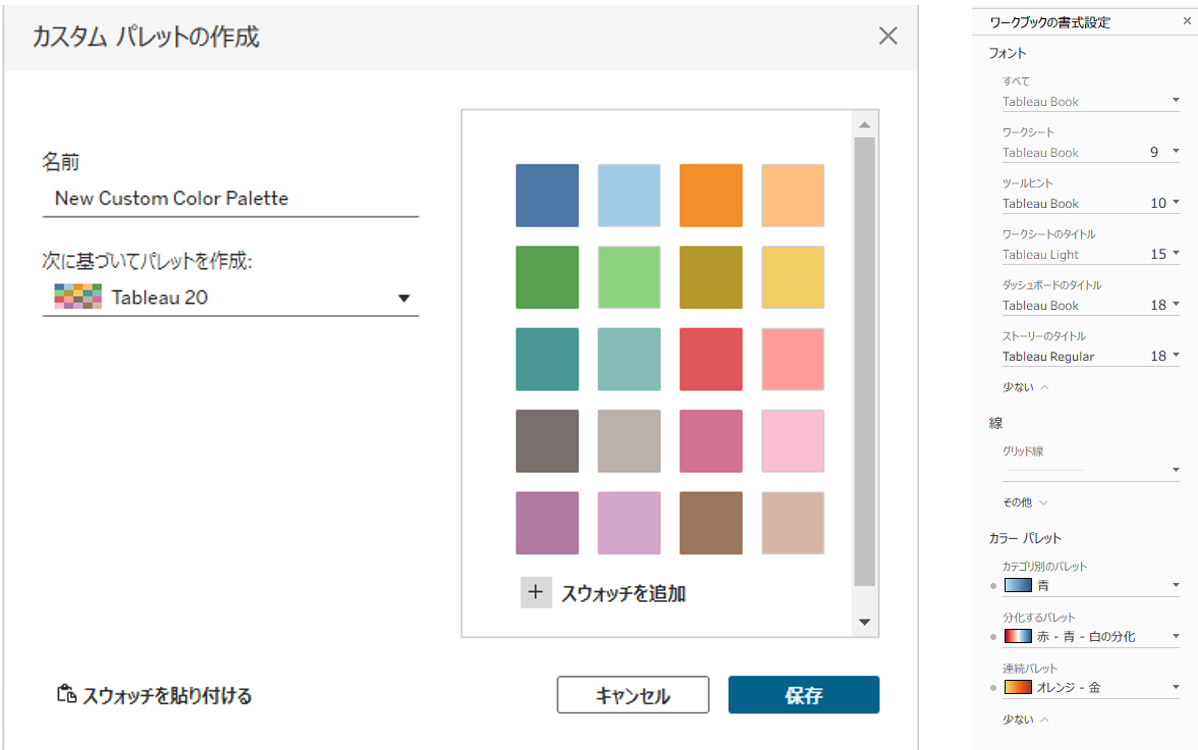1198x750 pixels.
Task: Open the Tableau 20 base palette dropdown
Action: coord(404,298)
